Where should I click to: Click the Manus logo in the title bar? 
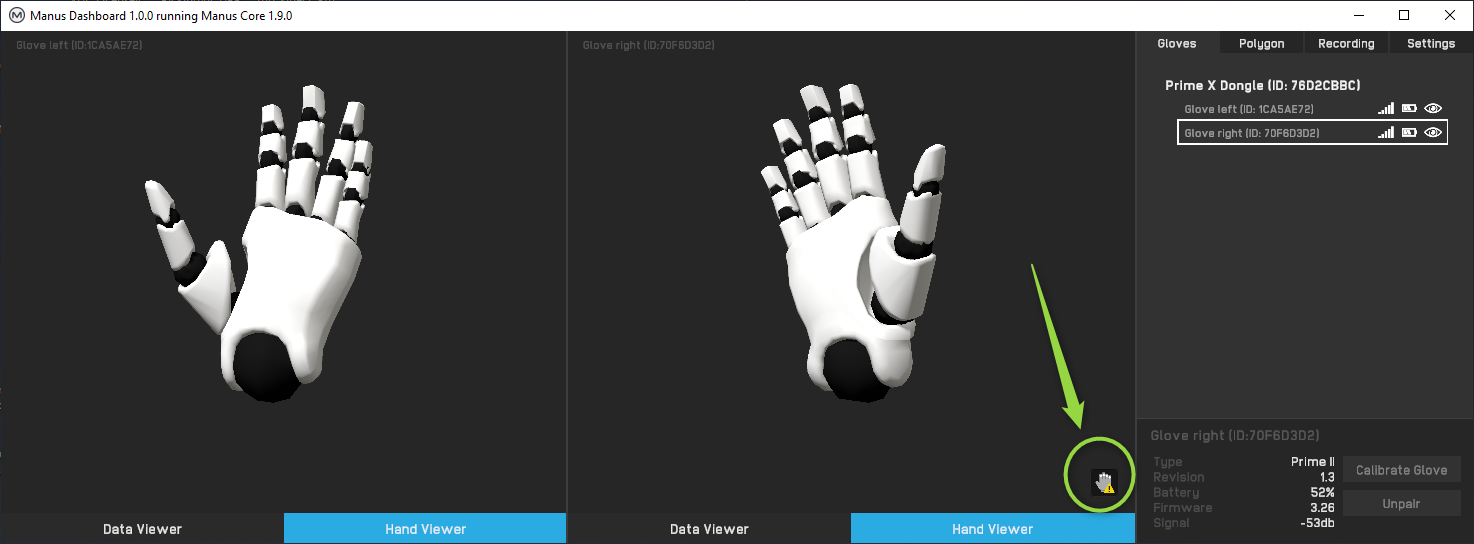[16, 16]
